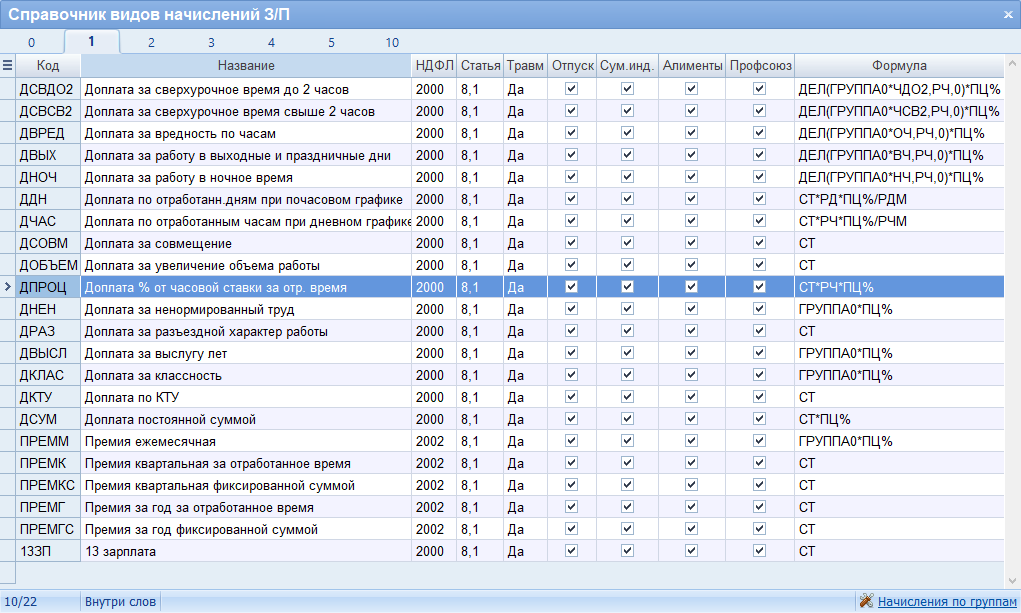This screenshot has width=1021, height=613.
Task: Switch to tab 10
Action: [x=392, y=42]
